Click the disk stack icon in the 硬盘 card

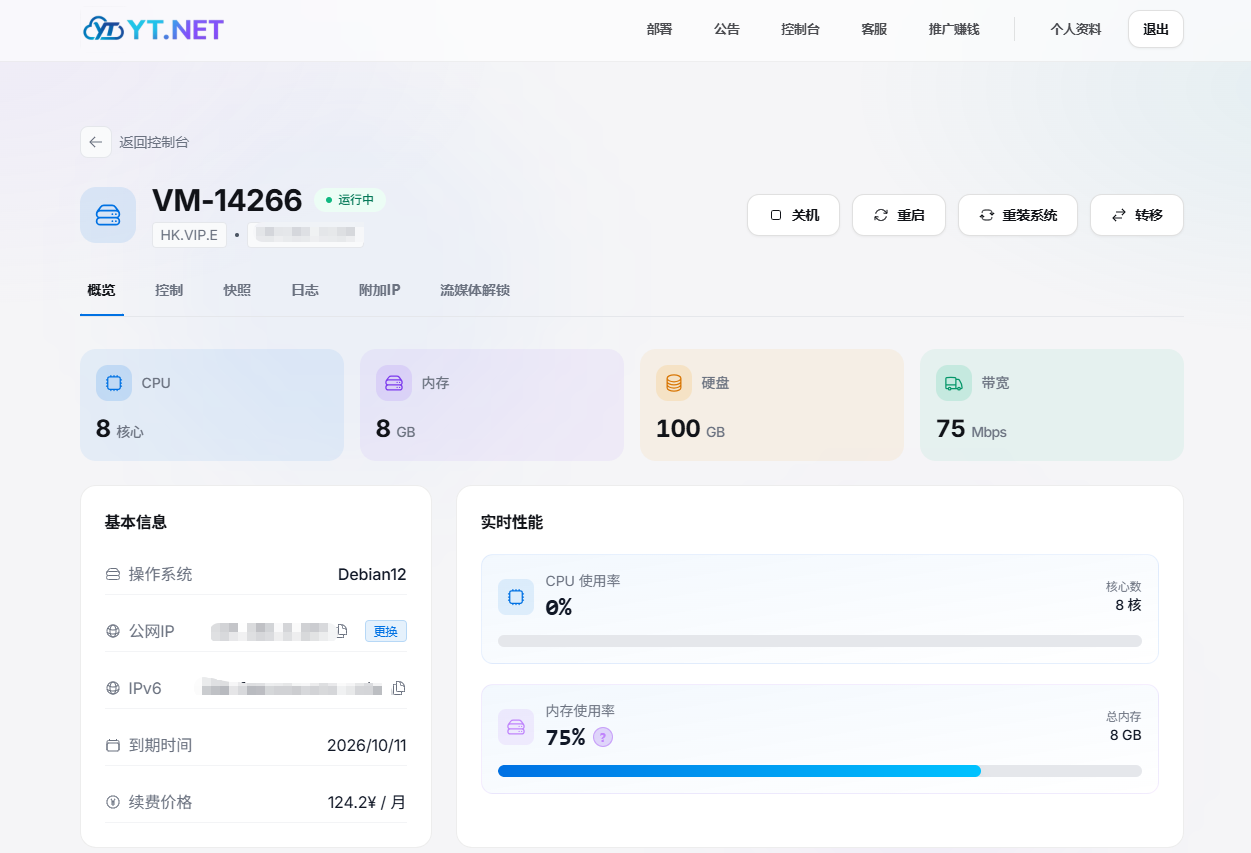click(x=674, y=383)
